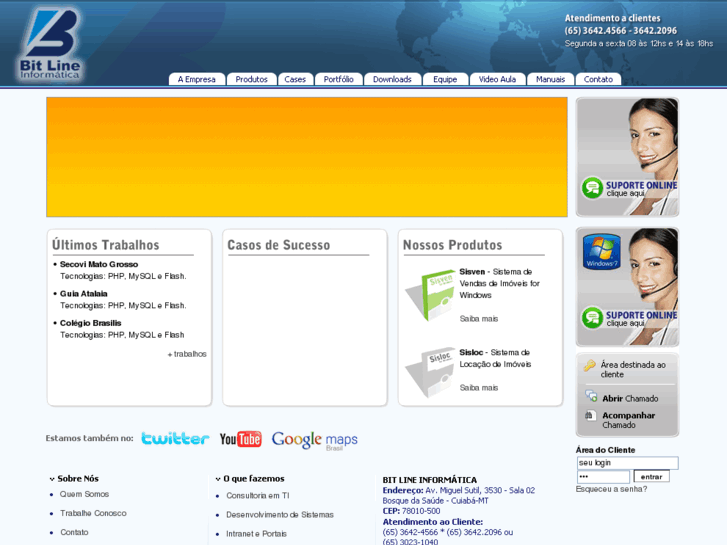
Task: Go to the Contato tab
Action: (598, 79)
